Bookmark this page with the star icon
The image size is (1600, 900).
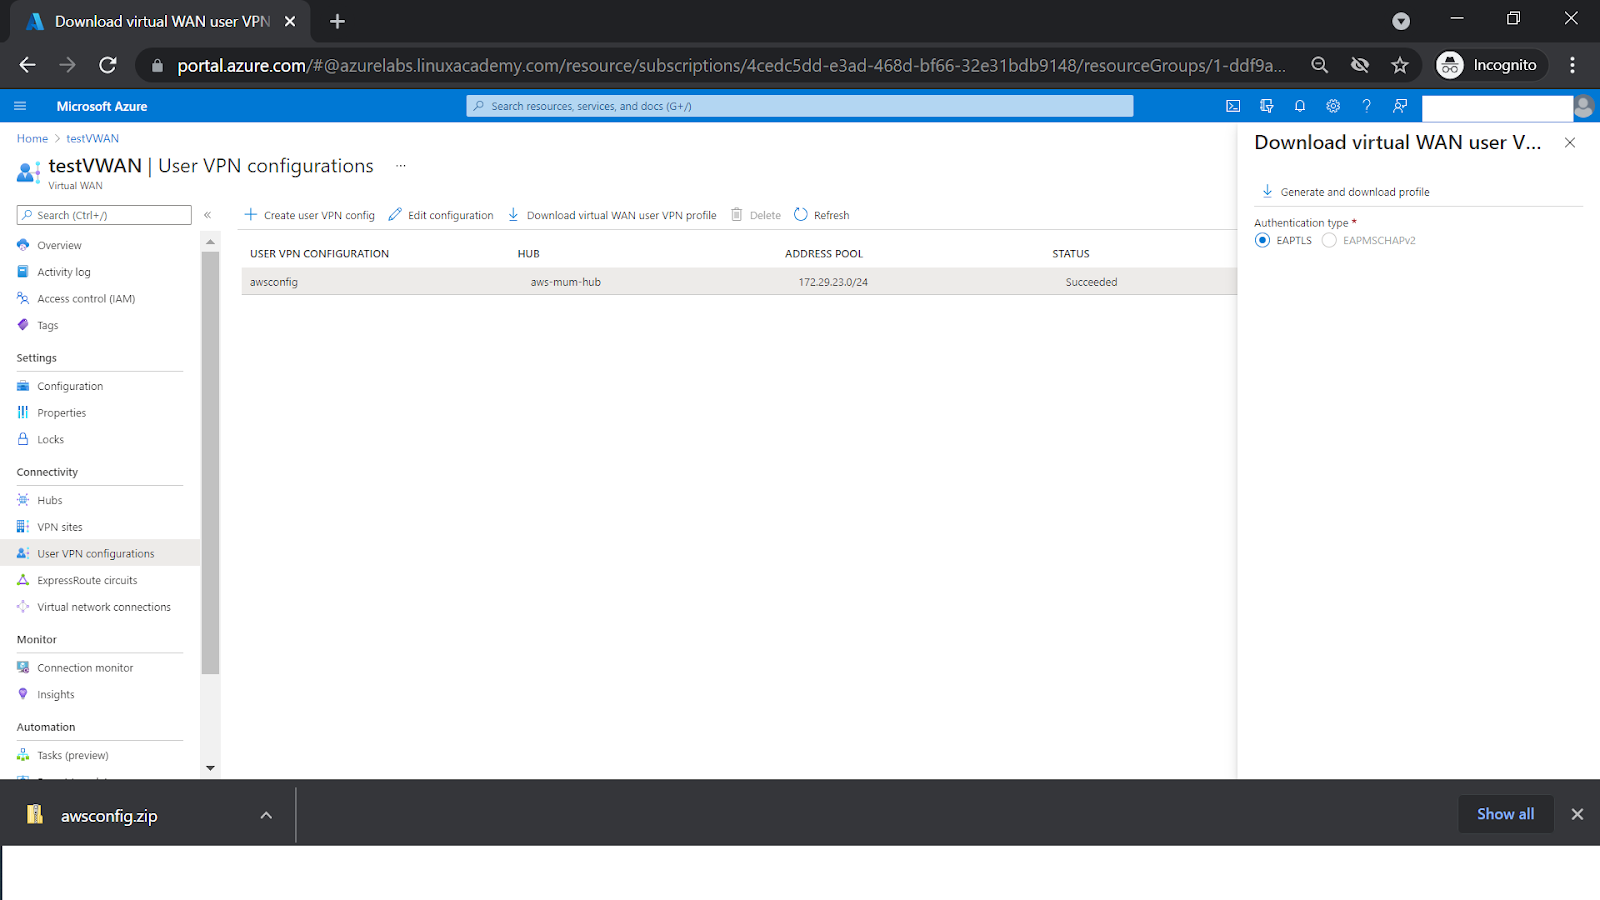1400,65
